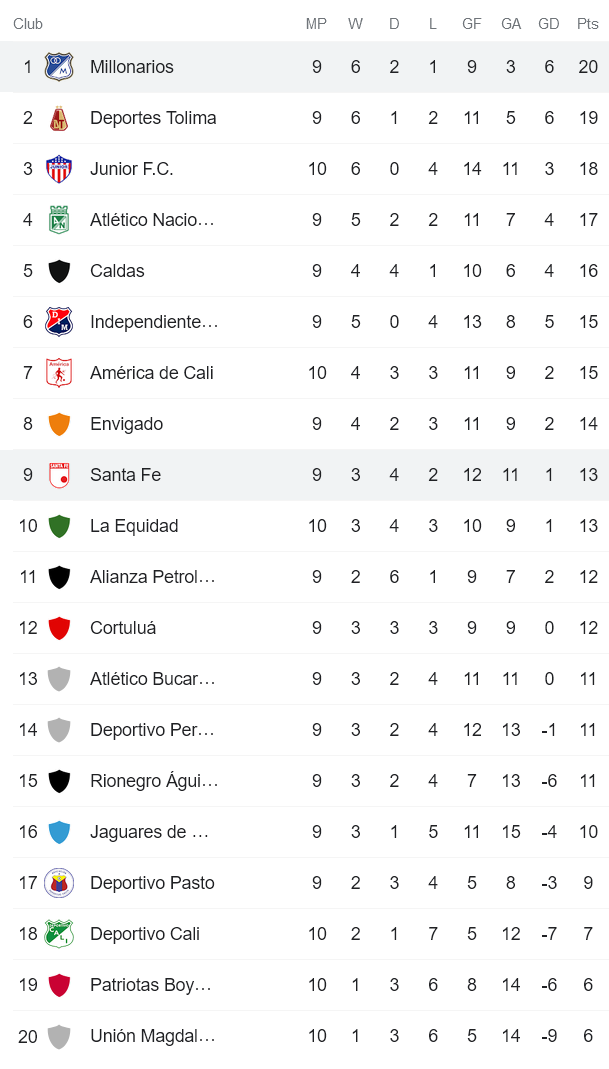Select the América de Cali crest
This screenshot has height=1069, width=609.
tap(58, 372)
